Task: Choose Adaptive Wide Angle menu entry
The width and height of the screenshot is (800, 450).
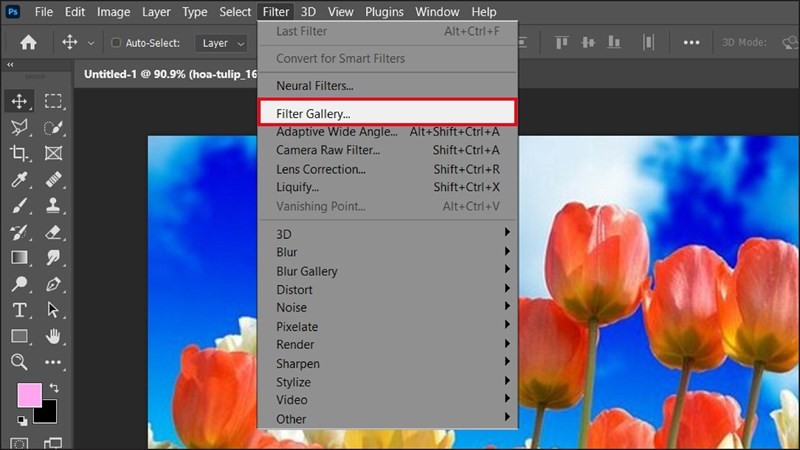Action: pos(388,132)
